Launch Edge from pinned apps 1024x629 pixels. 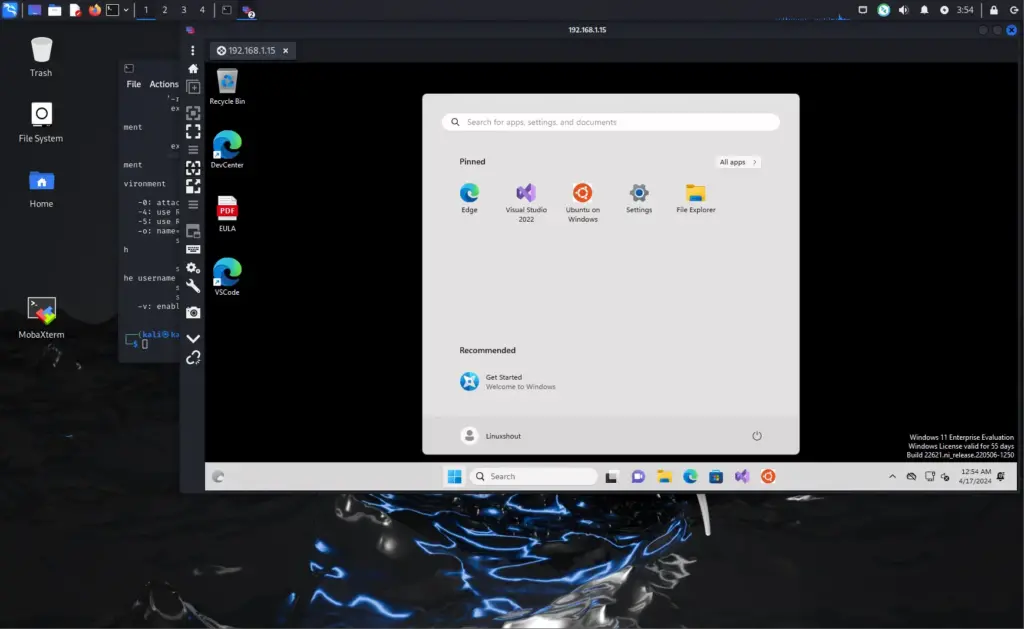[x=469, y=198]
